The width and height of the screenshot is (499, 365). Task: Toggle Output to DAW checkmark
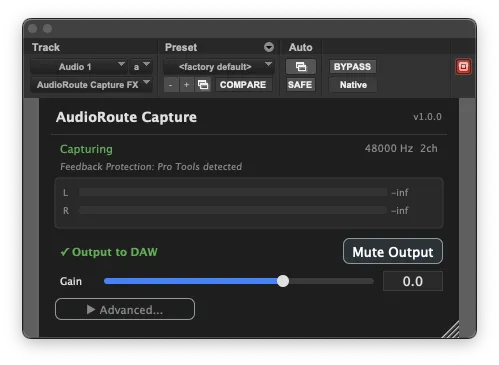click(x=109, y=252)
